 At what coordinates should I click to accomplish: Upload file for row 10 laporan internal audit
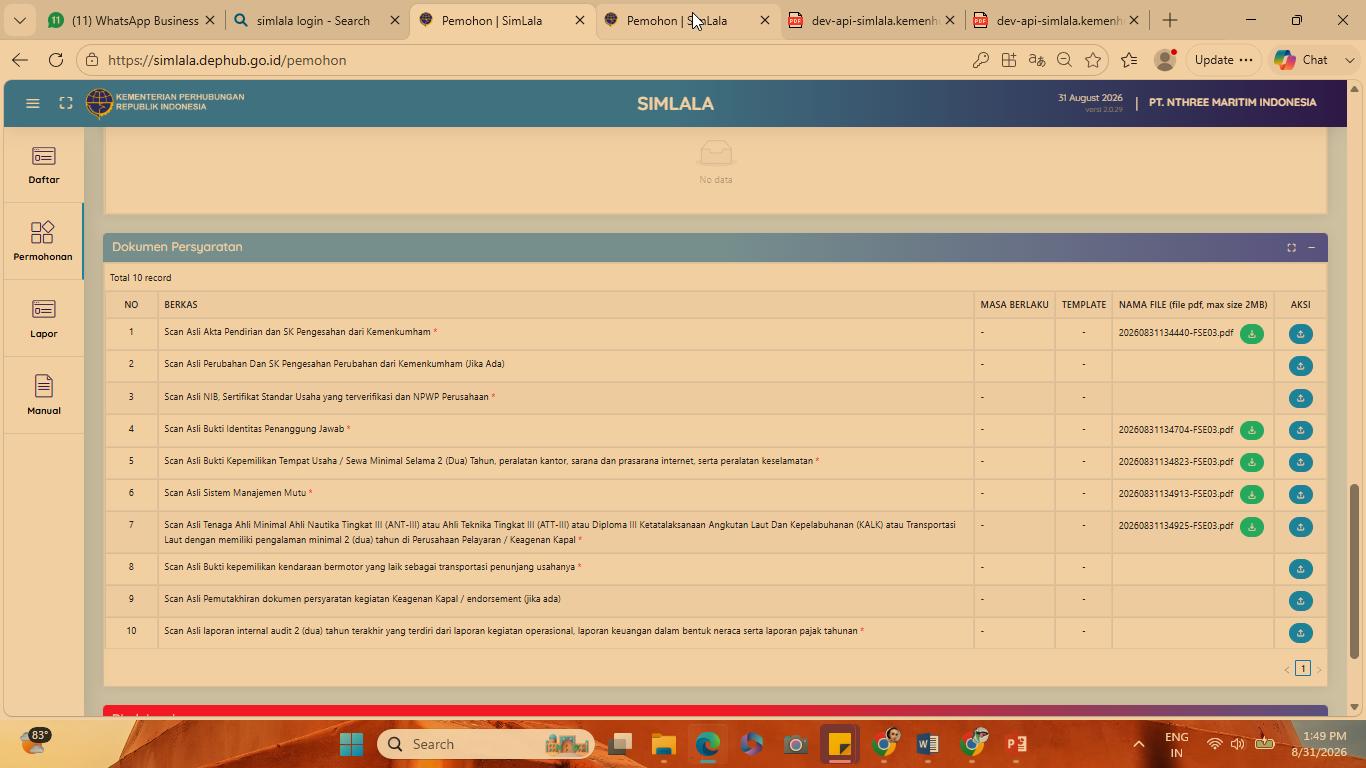point(1300,633)
